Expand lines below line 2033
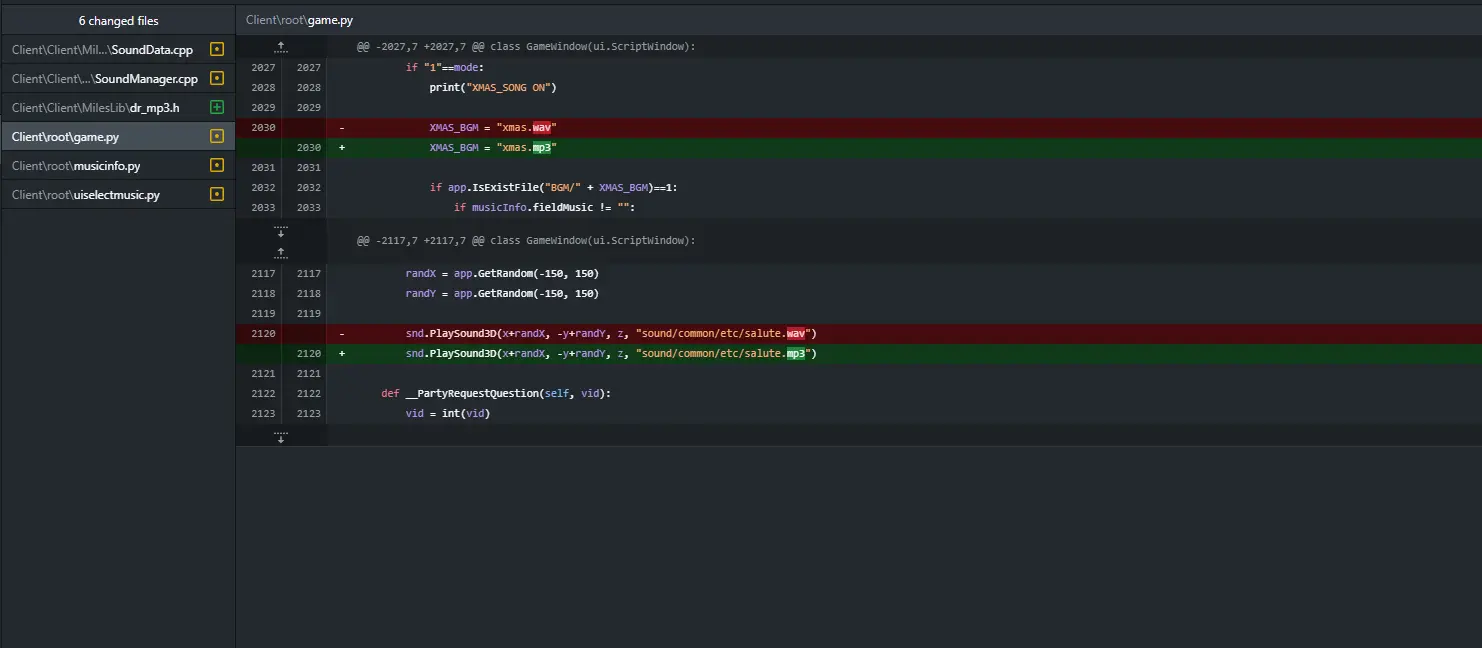1482x648 pixels. point(281,230)
